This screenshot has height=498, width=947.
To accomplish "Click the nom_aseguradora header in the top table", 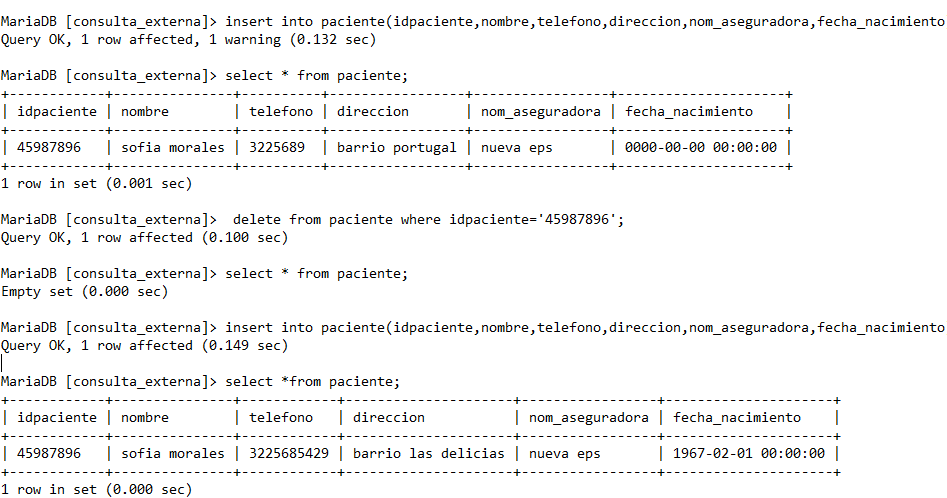I will (x=541, y=111).
